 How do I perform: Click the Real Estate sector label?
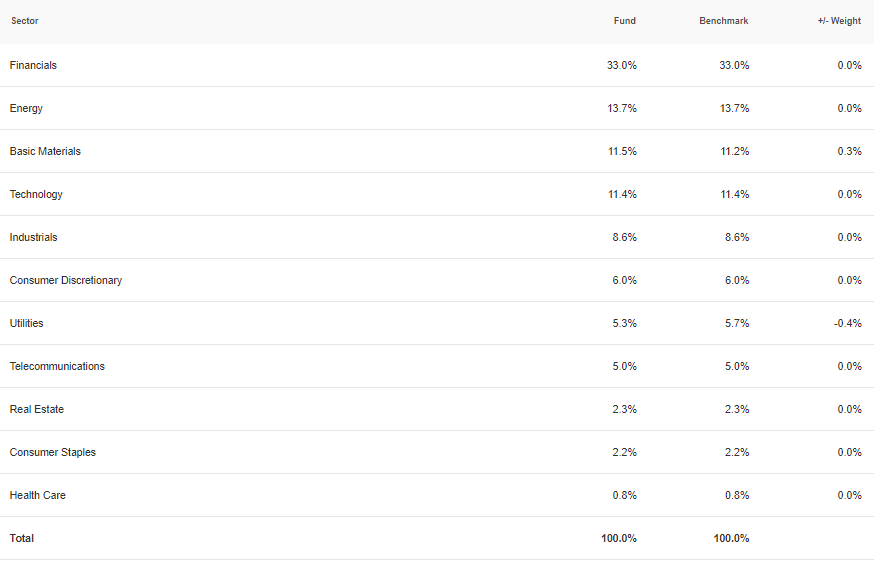[36, 410]
